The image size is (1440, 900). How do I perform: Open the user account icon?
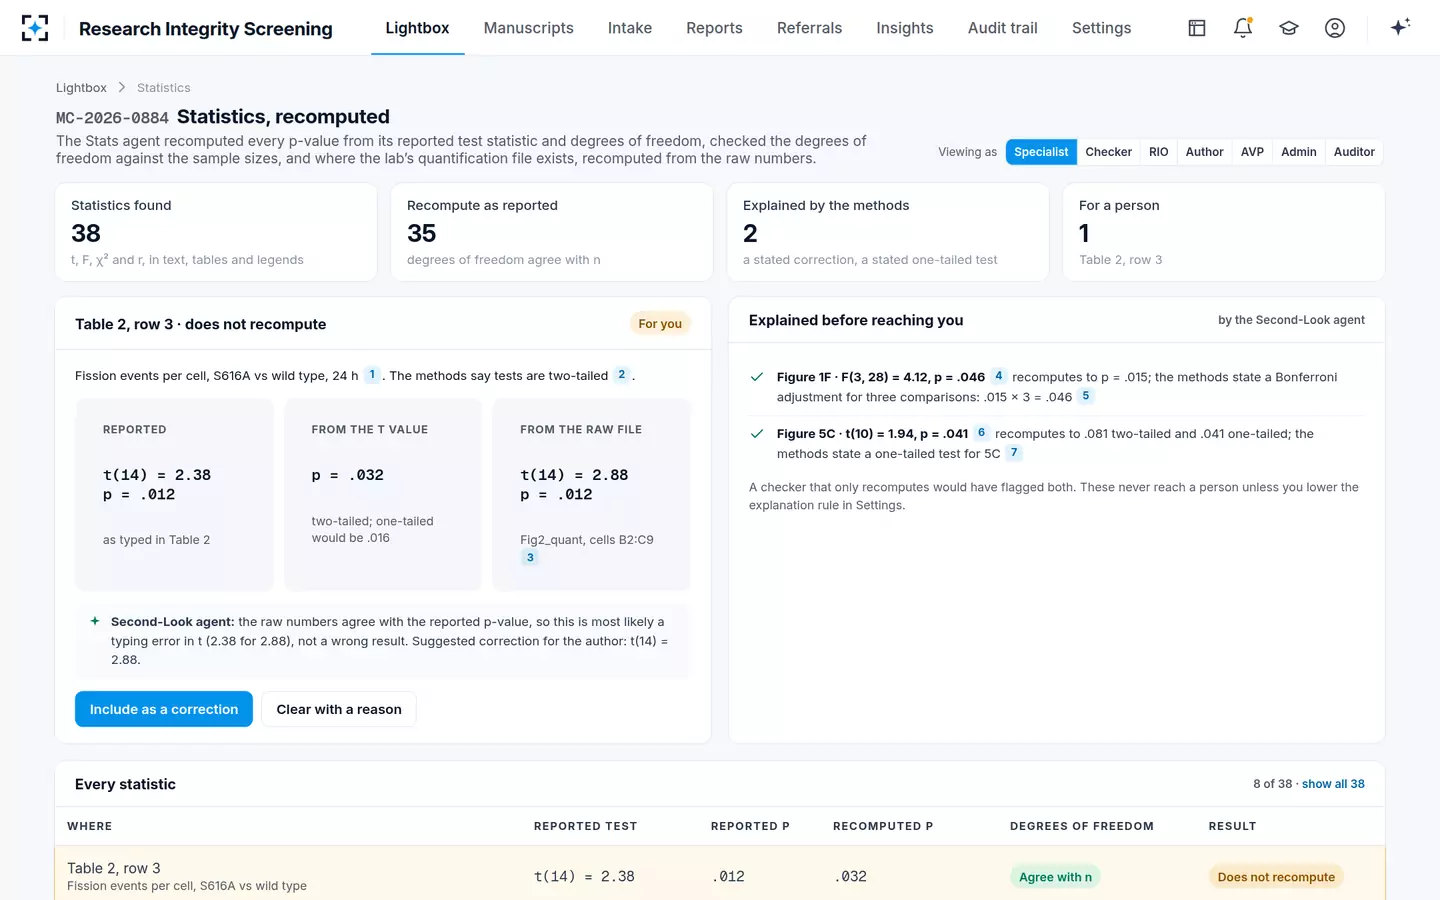point(1335,28)
